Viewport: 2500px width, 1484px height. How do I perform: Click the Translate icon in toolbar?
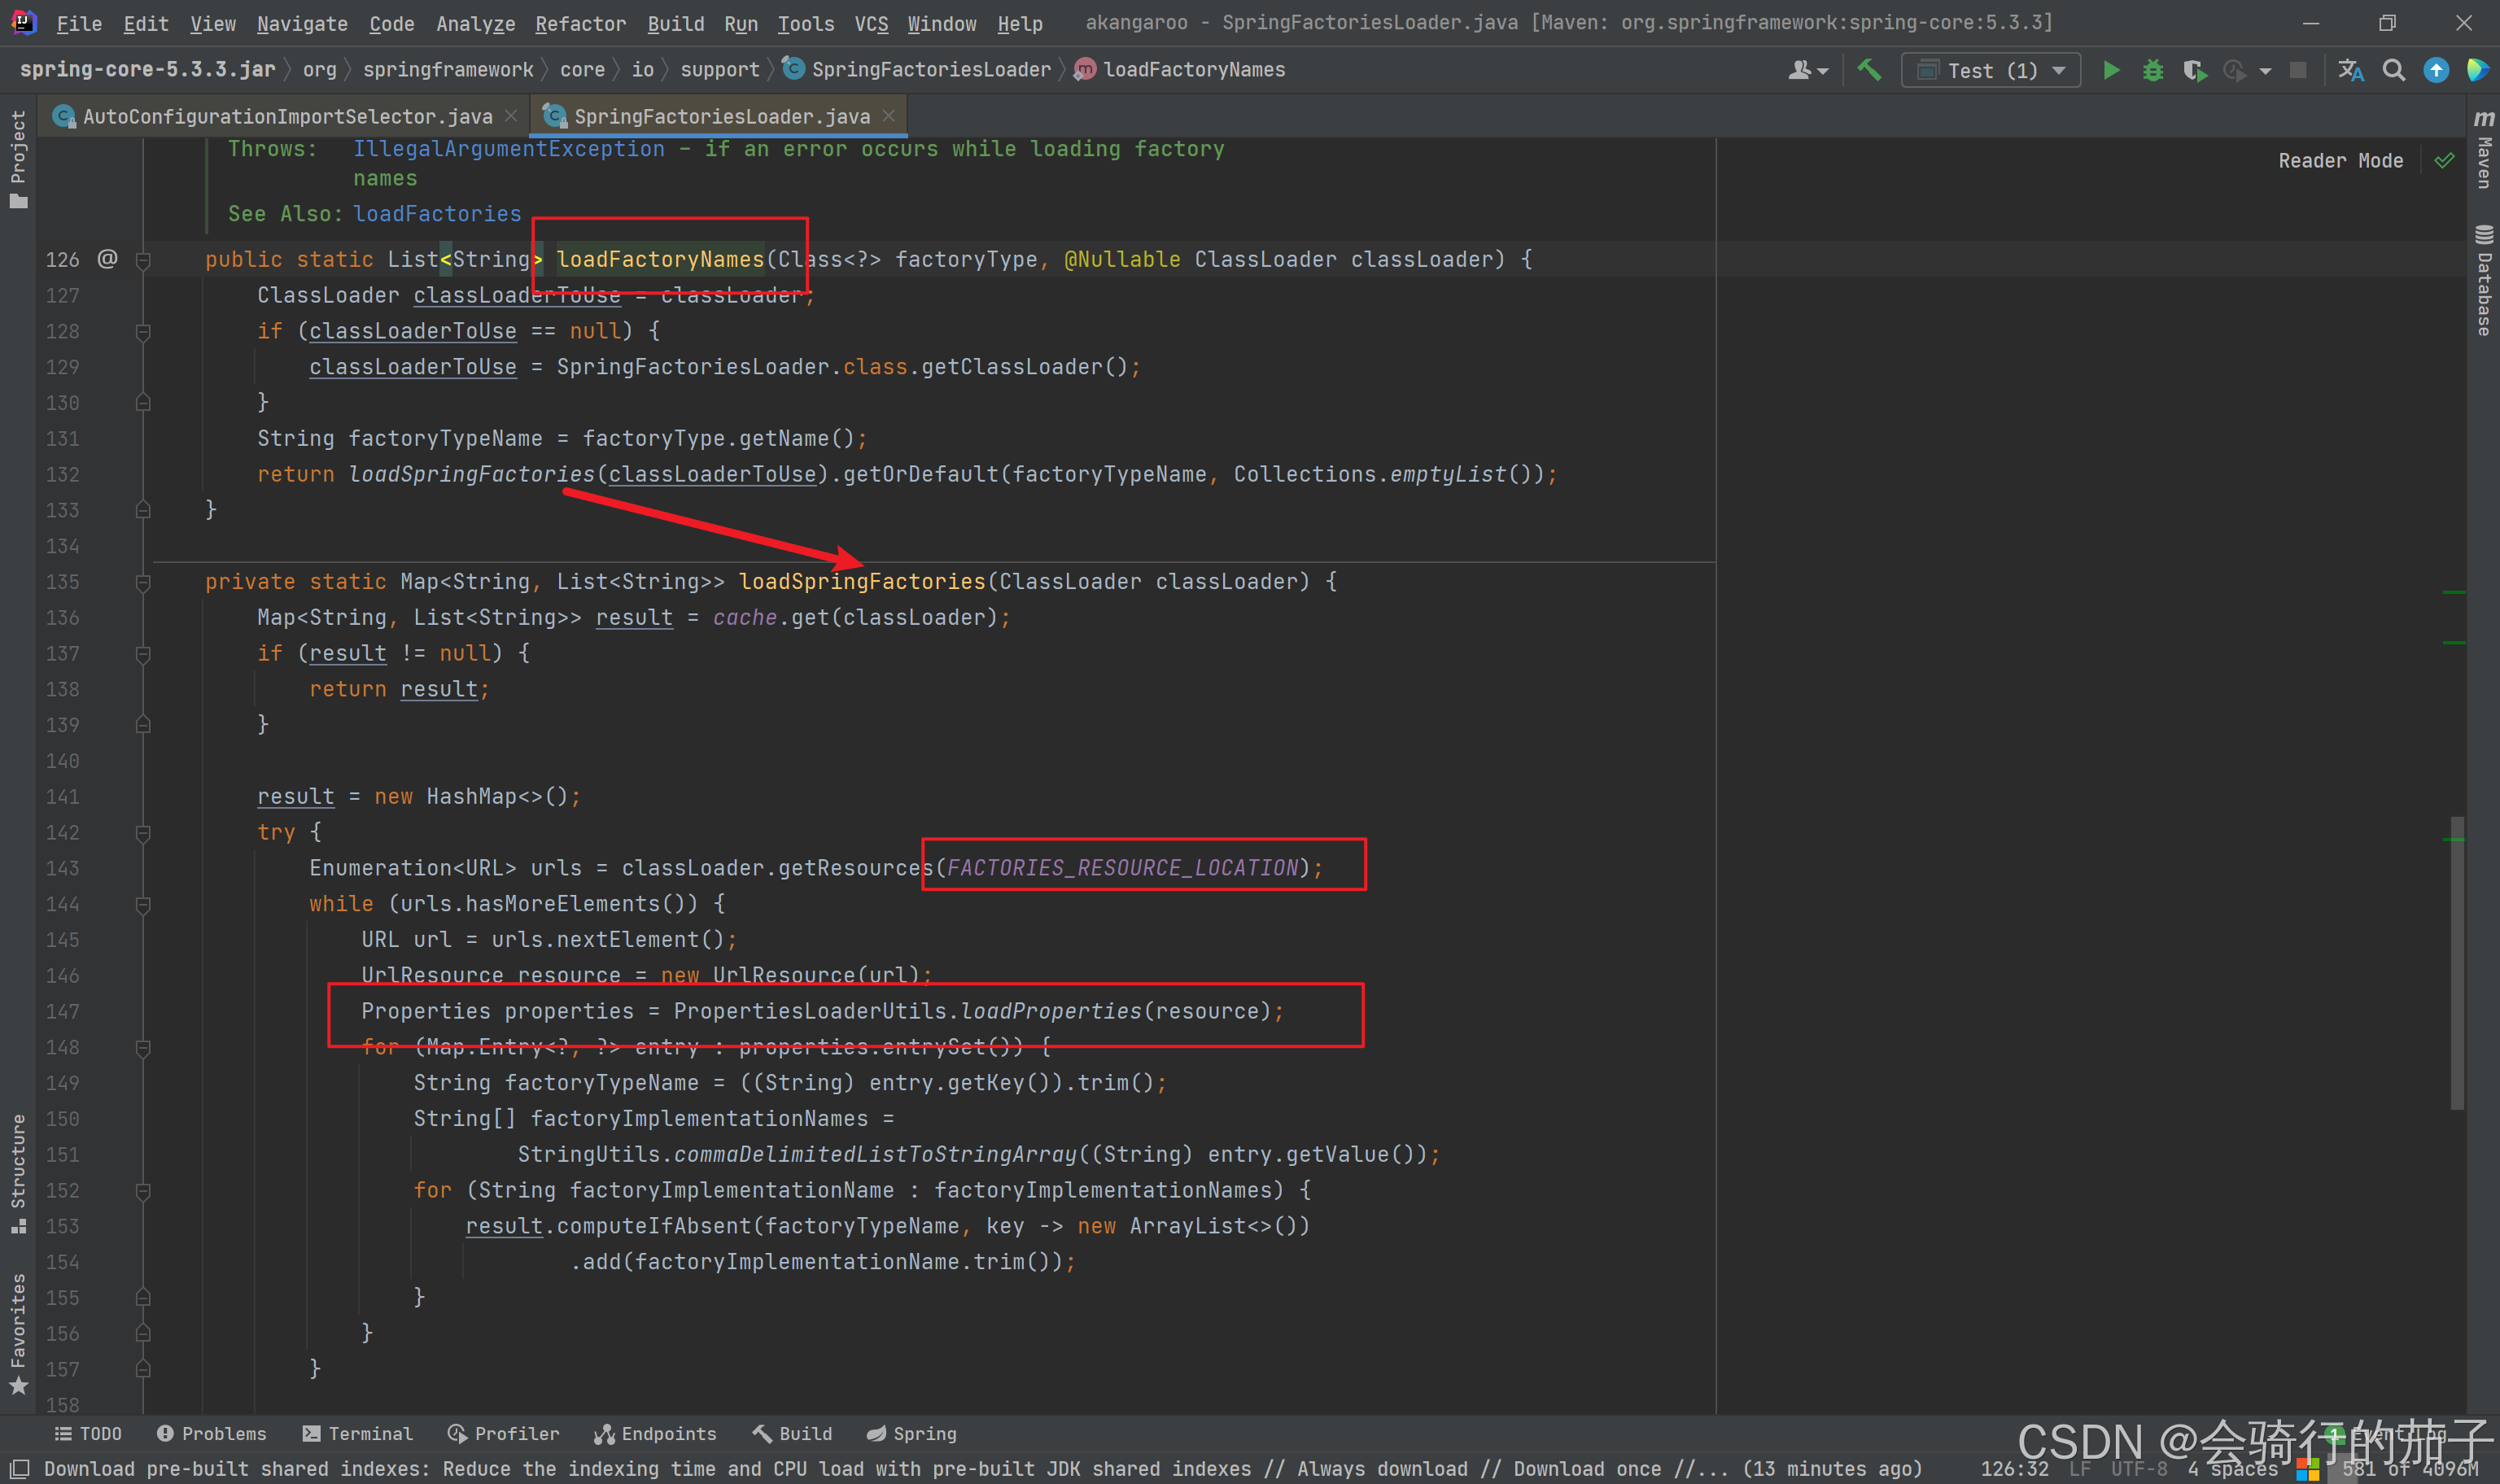pos(2351,70)
